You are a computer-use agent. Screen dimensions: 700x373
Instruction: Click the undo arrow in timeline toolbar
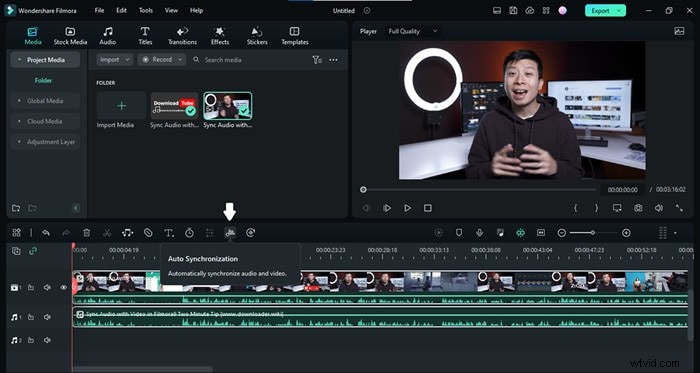click(x=46, y=232)
